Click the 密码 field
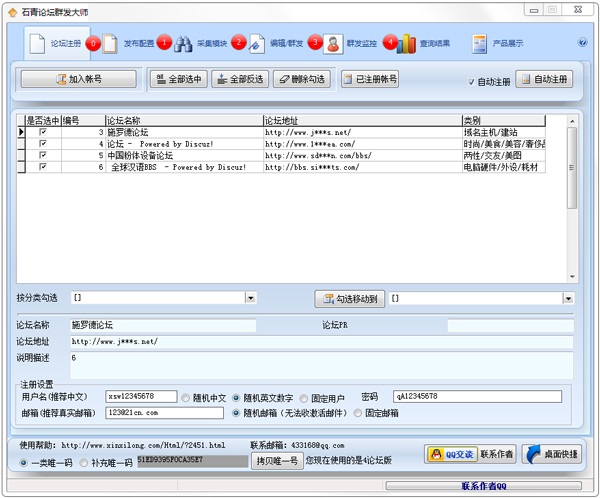600x498 pixels. click(477, 397)
